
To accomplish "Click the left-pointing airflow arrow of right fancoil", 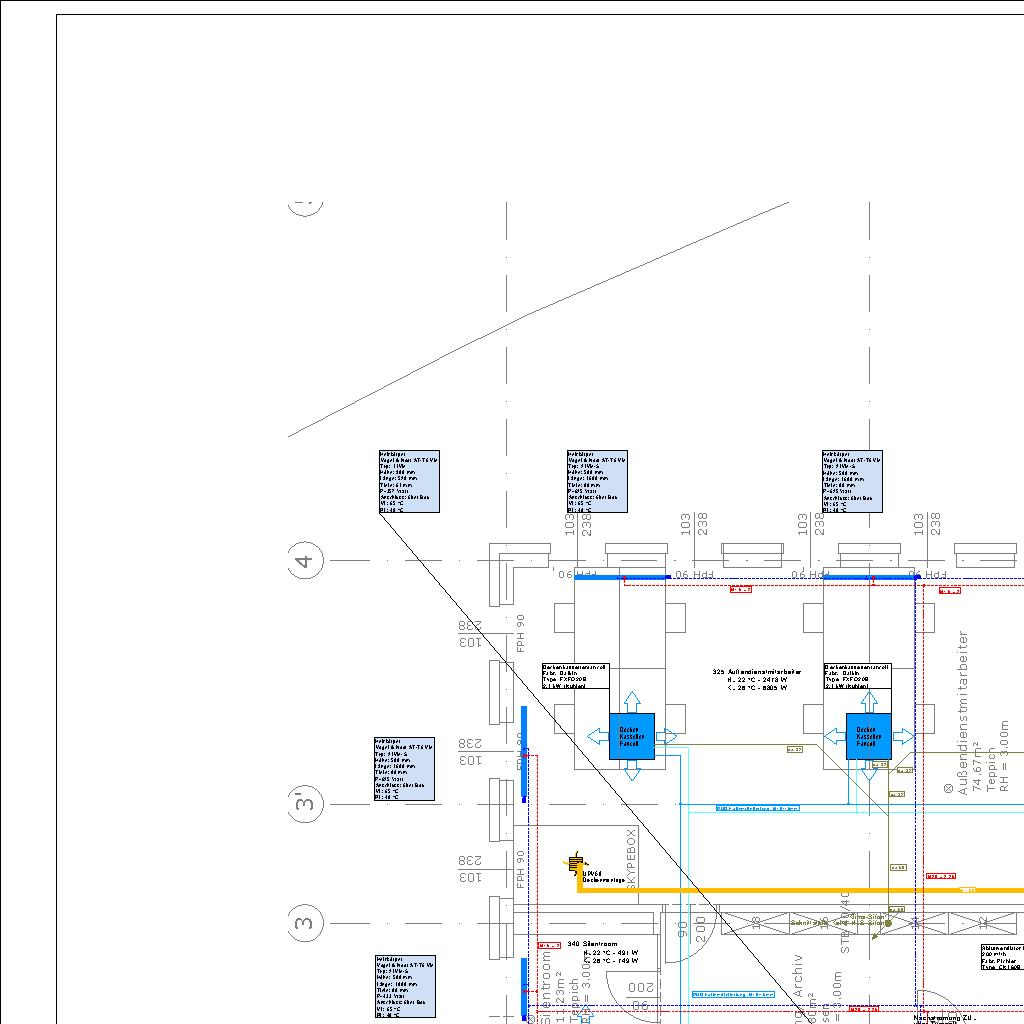I will tap(834, 737).
